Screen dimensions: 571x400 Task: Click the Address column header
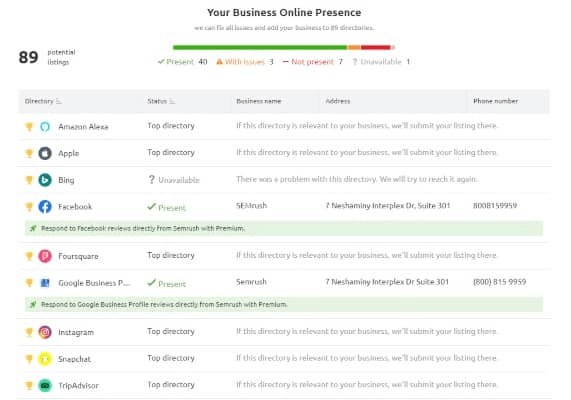[338, 101]
